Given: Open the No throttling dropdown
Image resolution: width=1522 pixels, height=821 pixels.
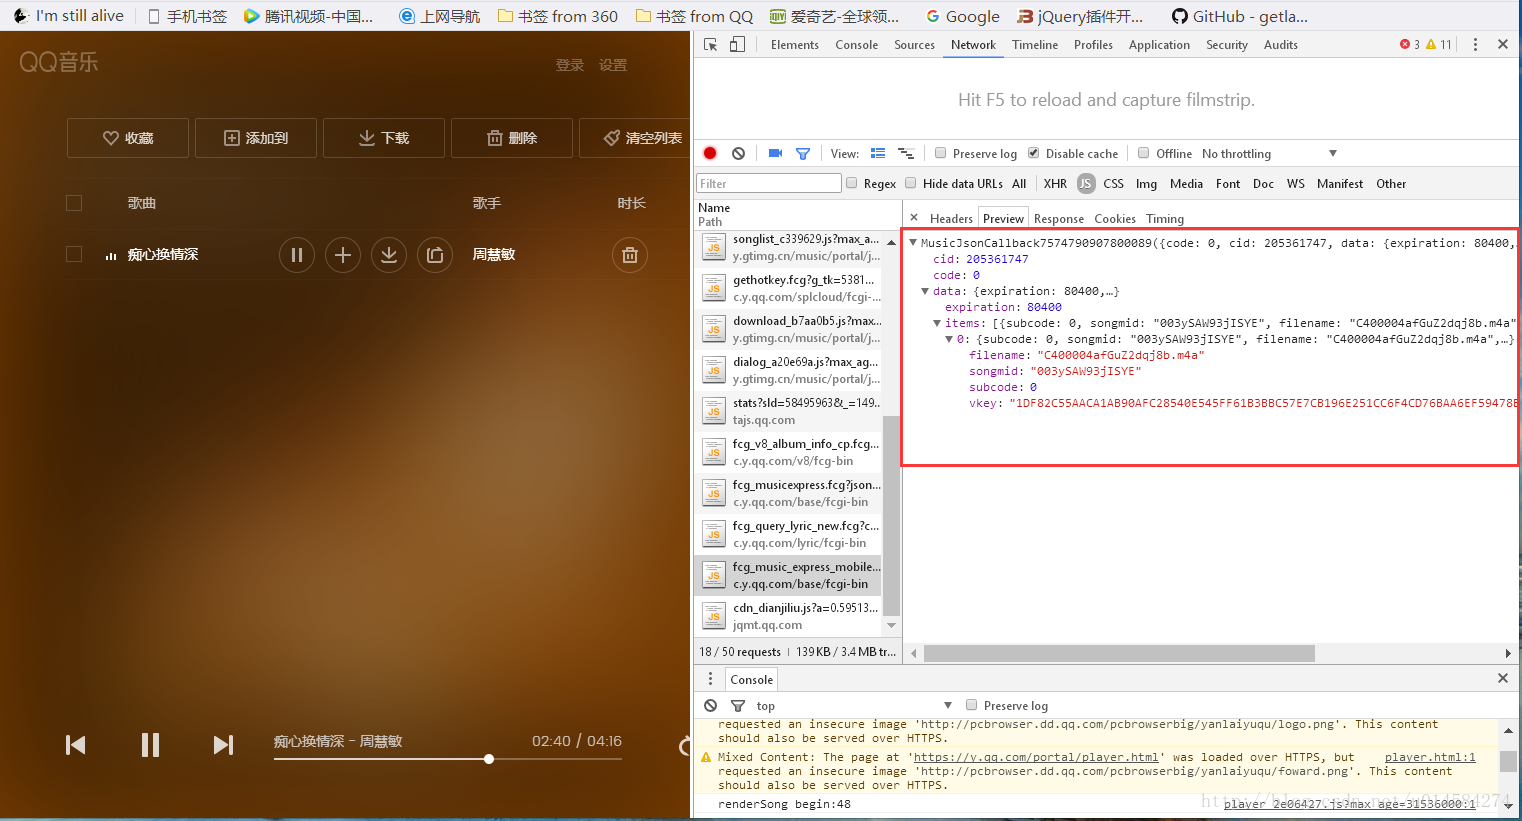Looking at the screenshot, I should [1269, 153].
